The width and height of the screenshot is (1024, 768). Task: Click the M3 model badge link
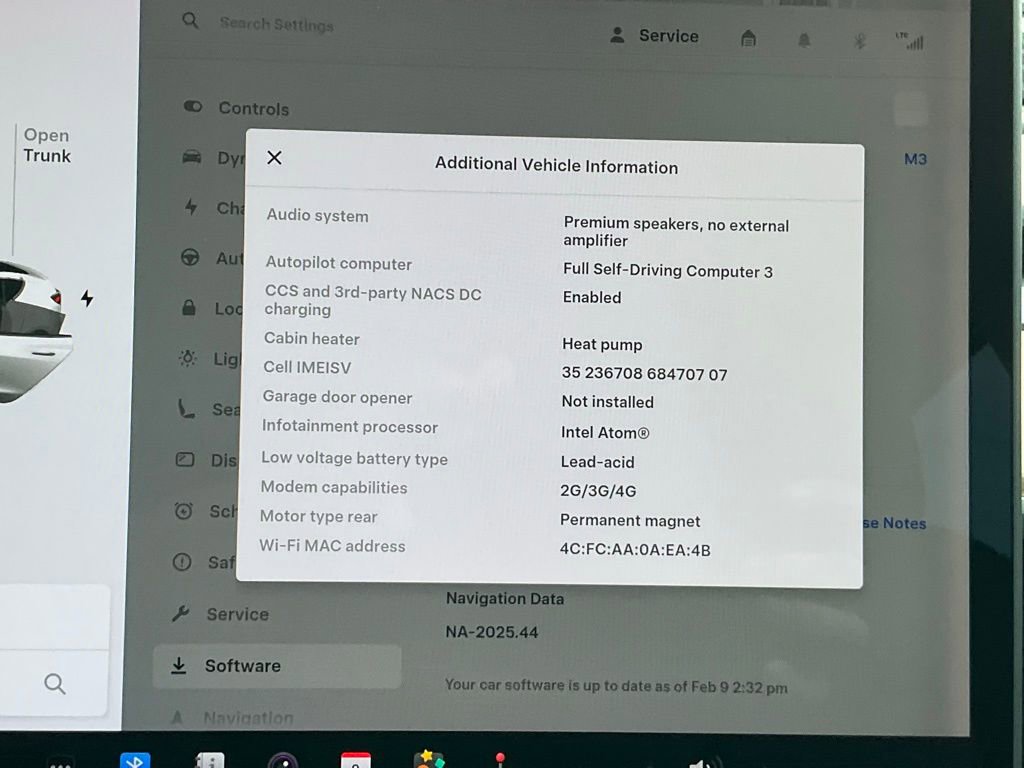(915, 159)
